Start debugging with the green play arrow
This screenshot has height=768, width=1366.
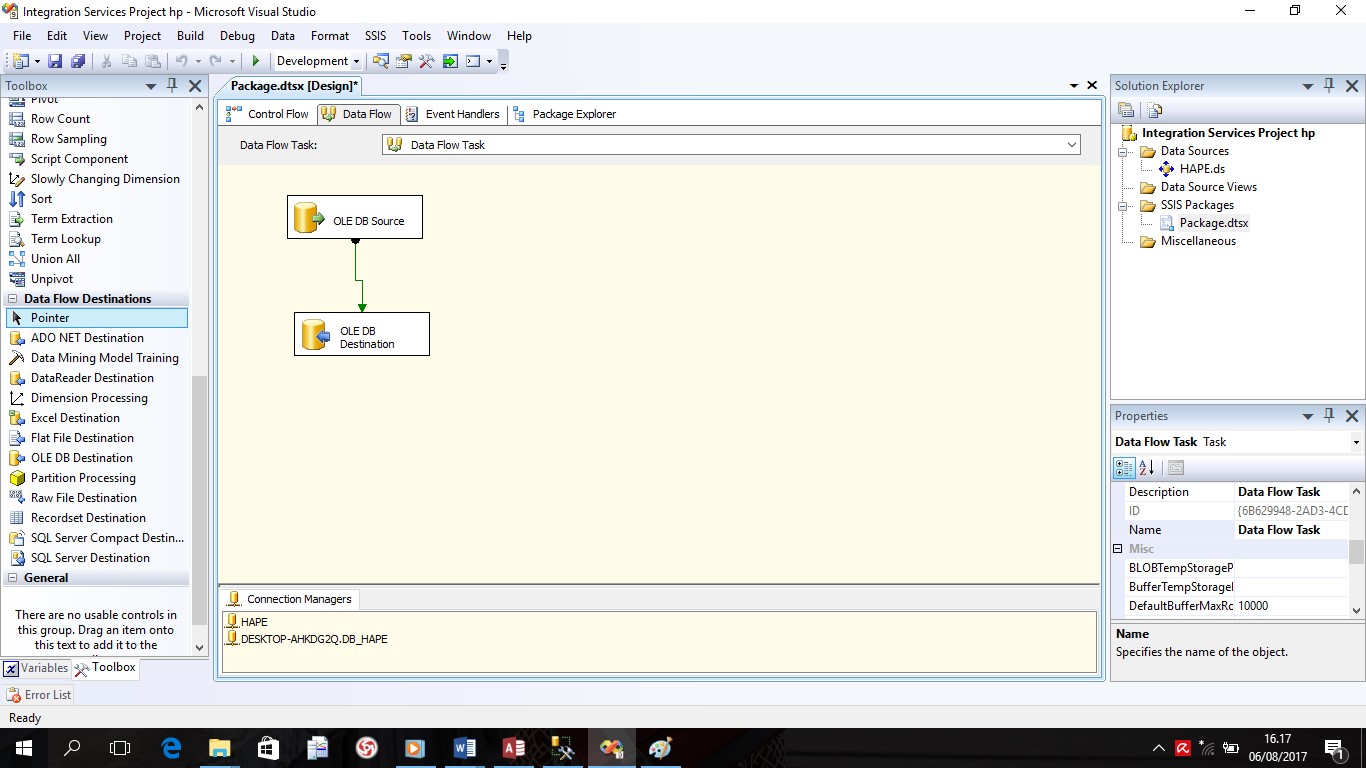click(256, 61)
